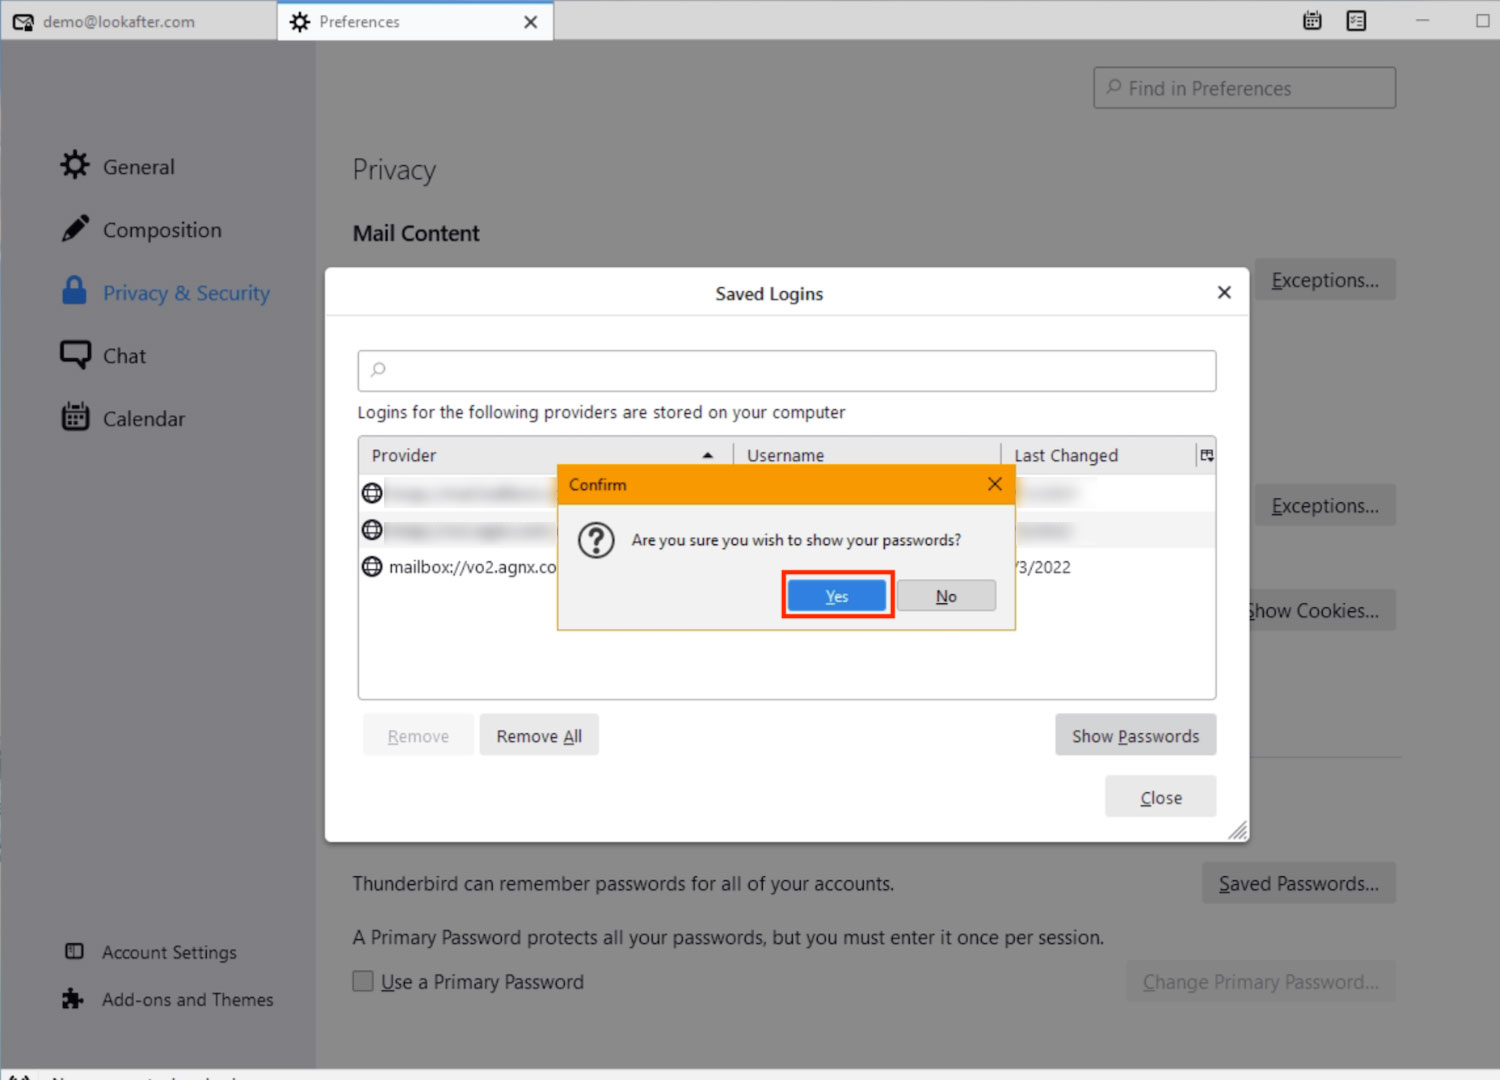Click the Saved Logins search field

pos(786,370)
